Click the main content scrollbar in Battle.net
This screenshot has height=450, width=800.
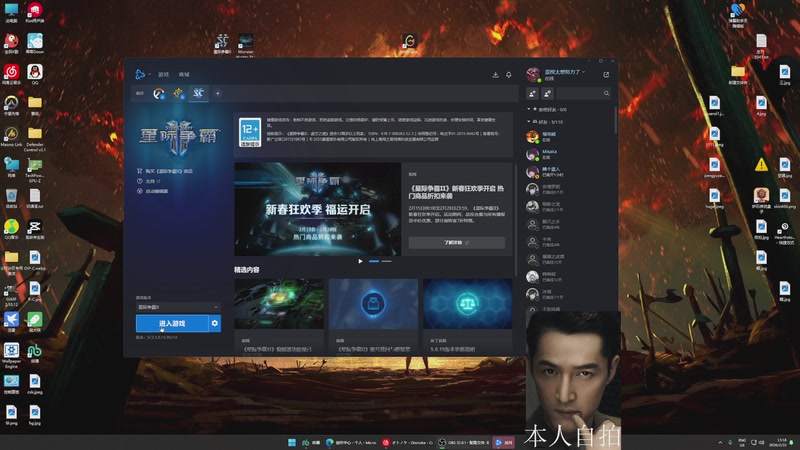(516, 219)
